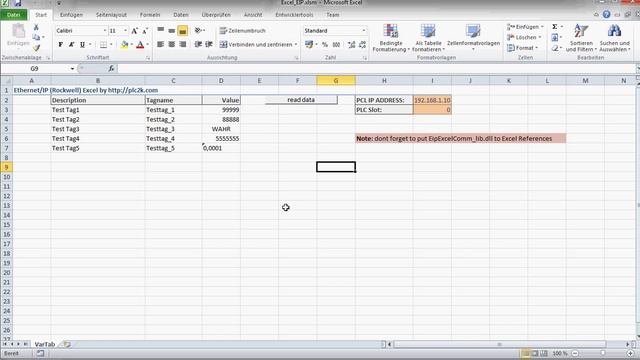Toggle the highlighted bottom align button
Screen dimensions: 640x360
[182, 31]
